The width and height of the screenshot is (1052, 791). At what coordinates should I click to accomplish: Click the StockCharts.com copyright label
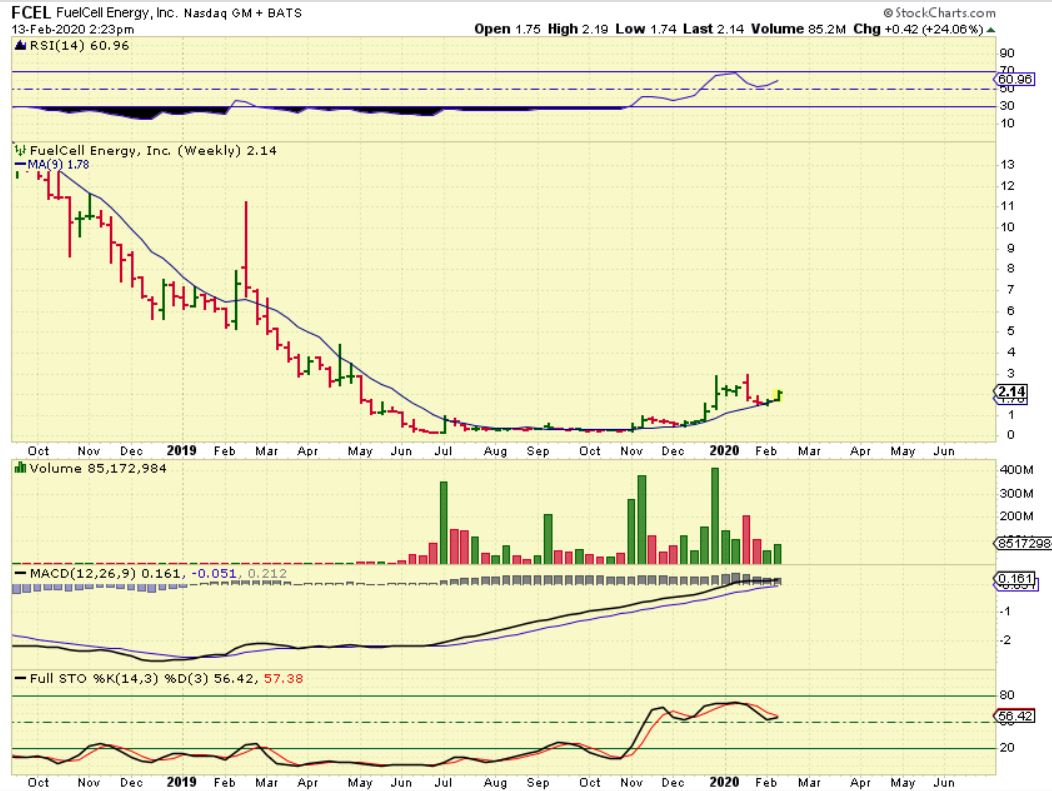939,12
